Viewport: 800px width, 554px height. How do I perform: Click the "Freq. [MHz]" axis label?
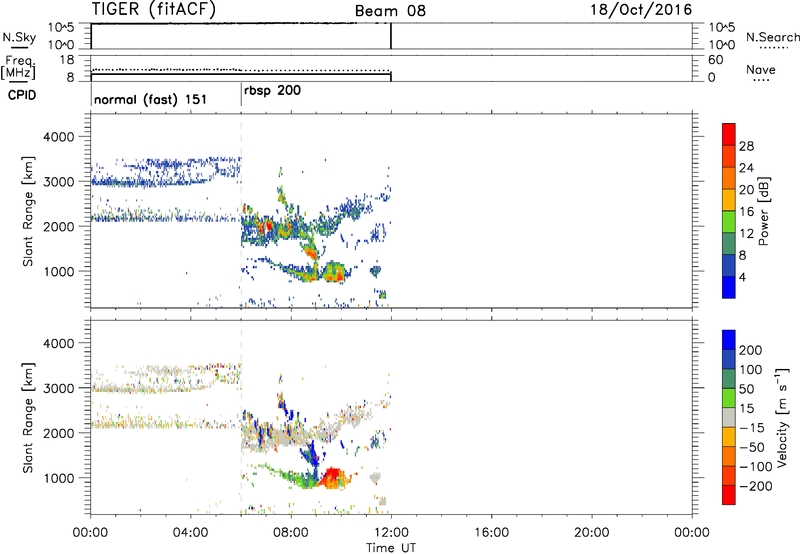[18, 67]
